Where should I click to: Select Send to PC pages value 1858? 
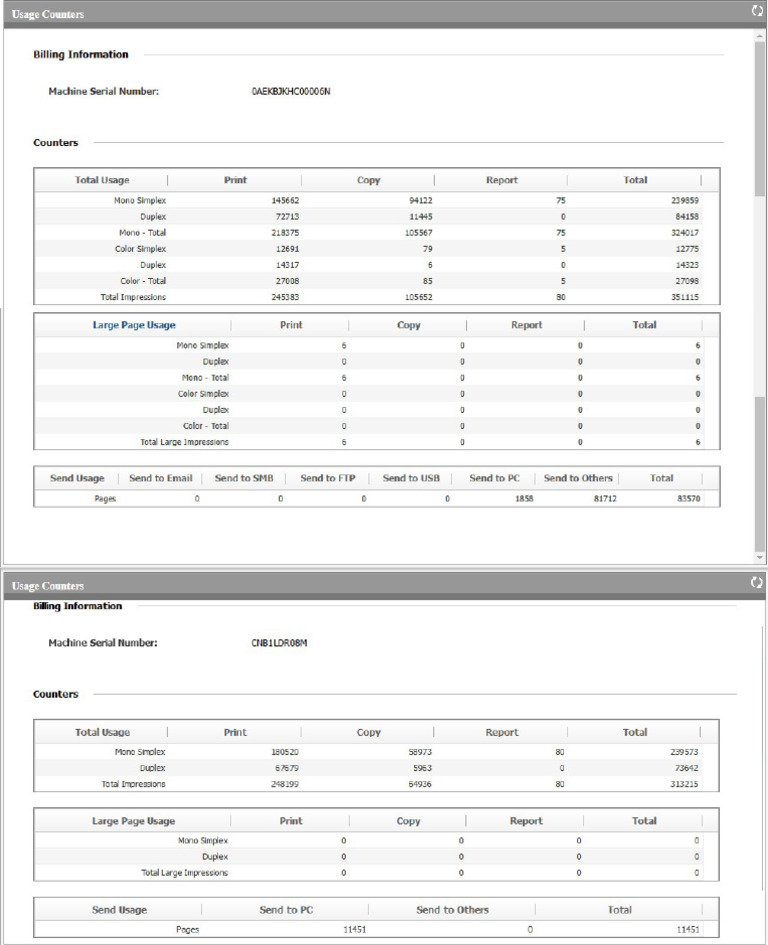click(x=524, y=499)
